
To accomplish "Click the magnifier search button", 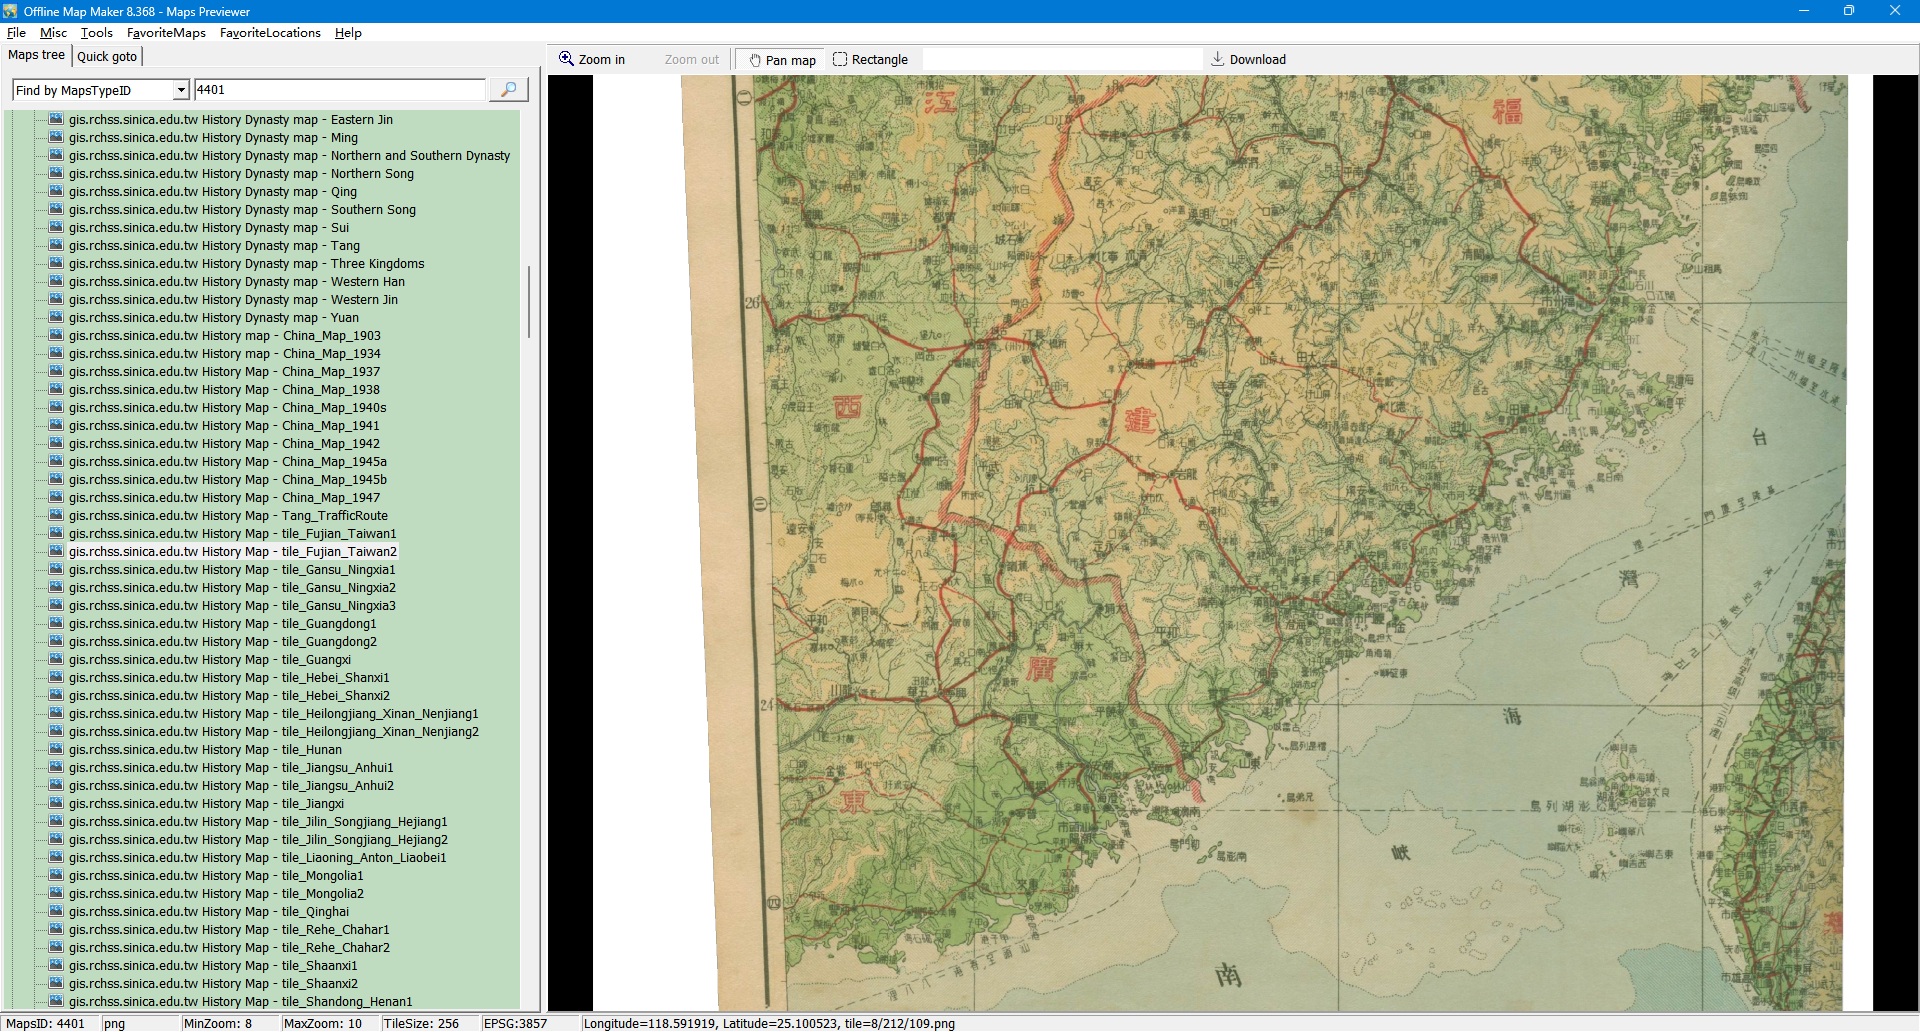I will (x=508, y=90).
